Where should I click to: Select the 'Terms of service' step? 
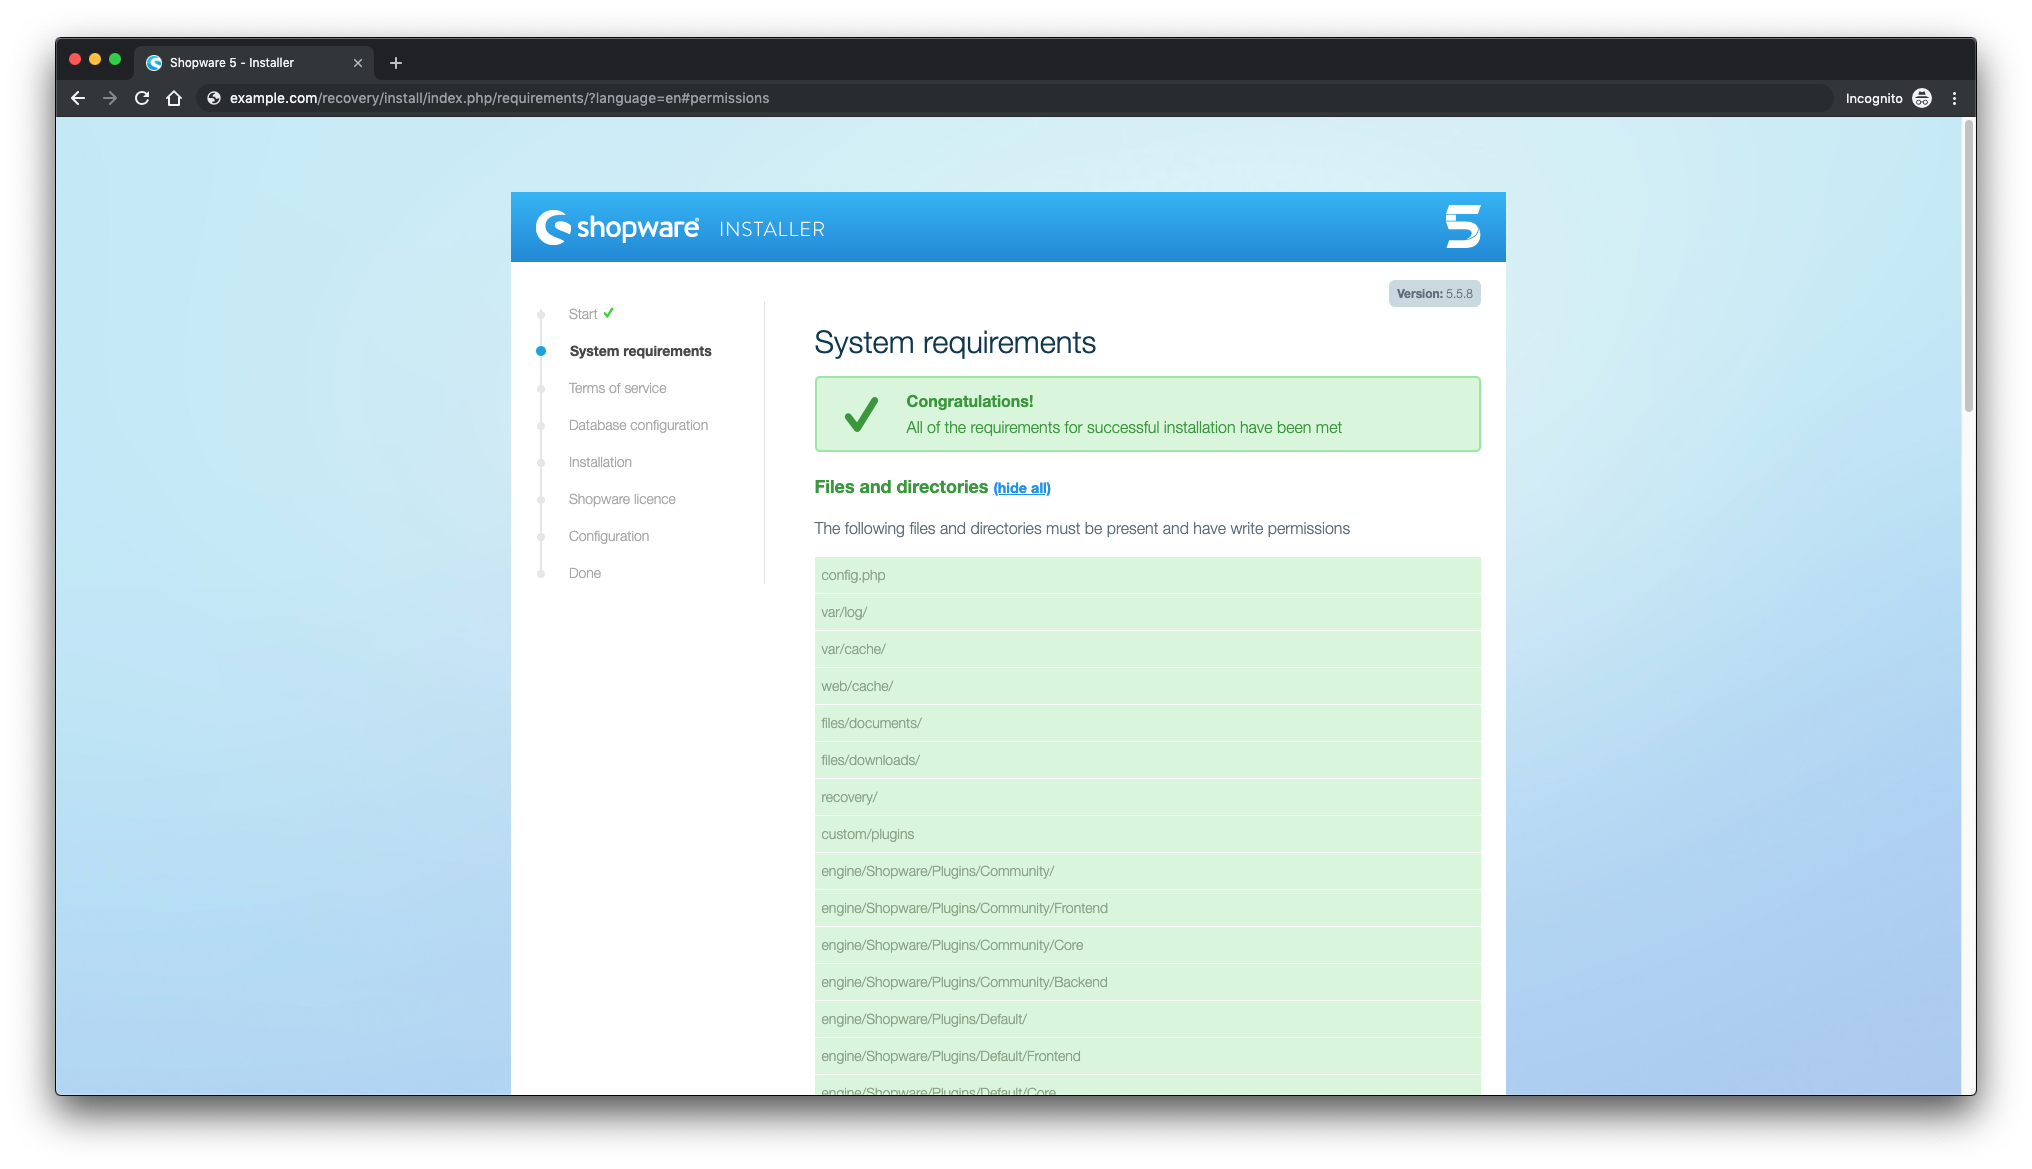[x=617, y=388]
